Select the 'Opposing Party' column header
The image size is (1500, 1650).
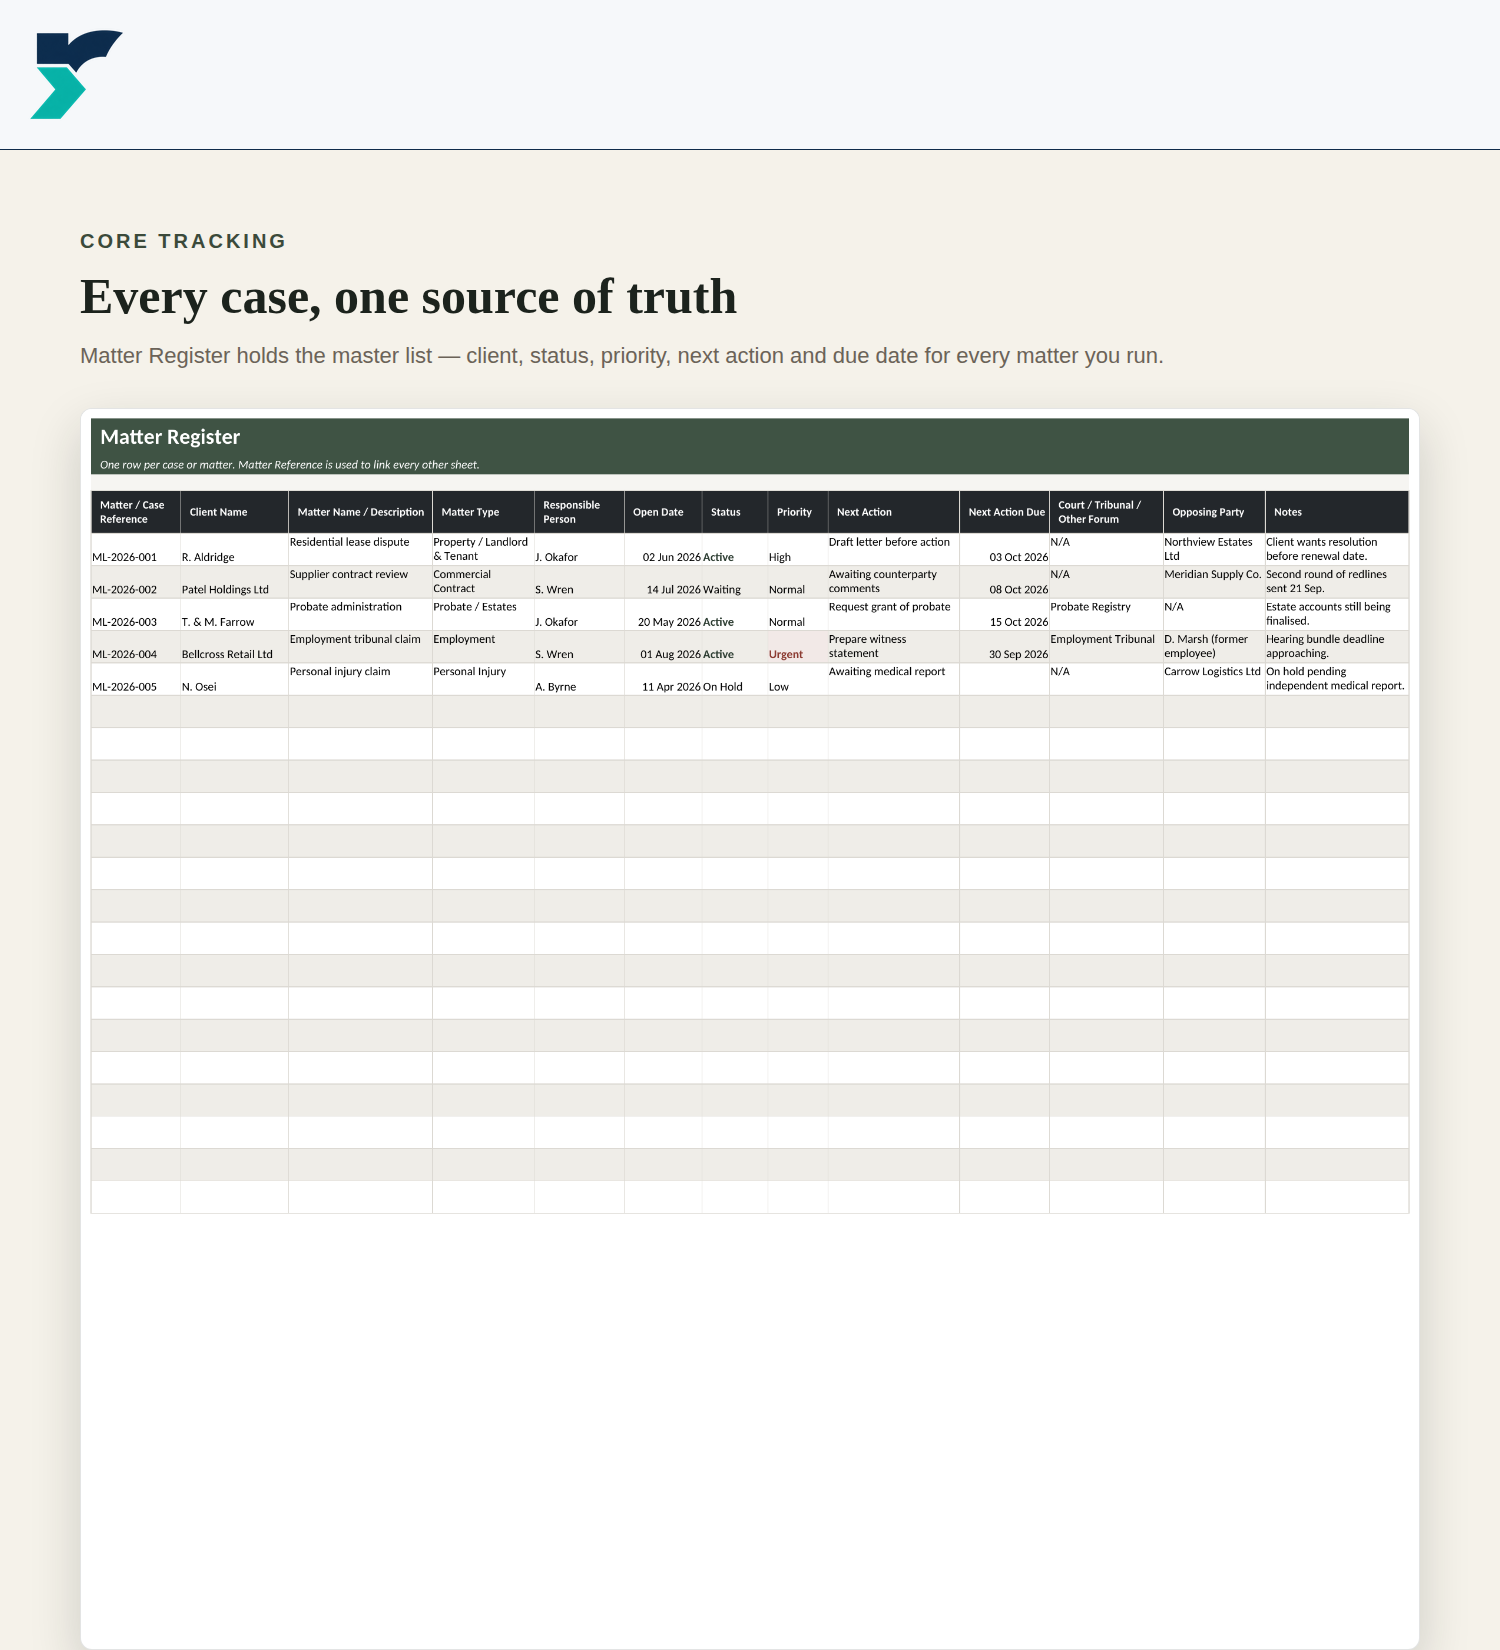click(x=1214, y=512)
